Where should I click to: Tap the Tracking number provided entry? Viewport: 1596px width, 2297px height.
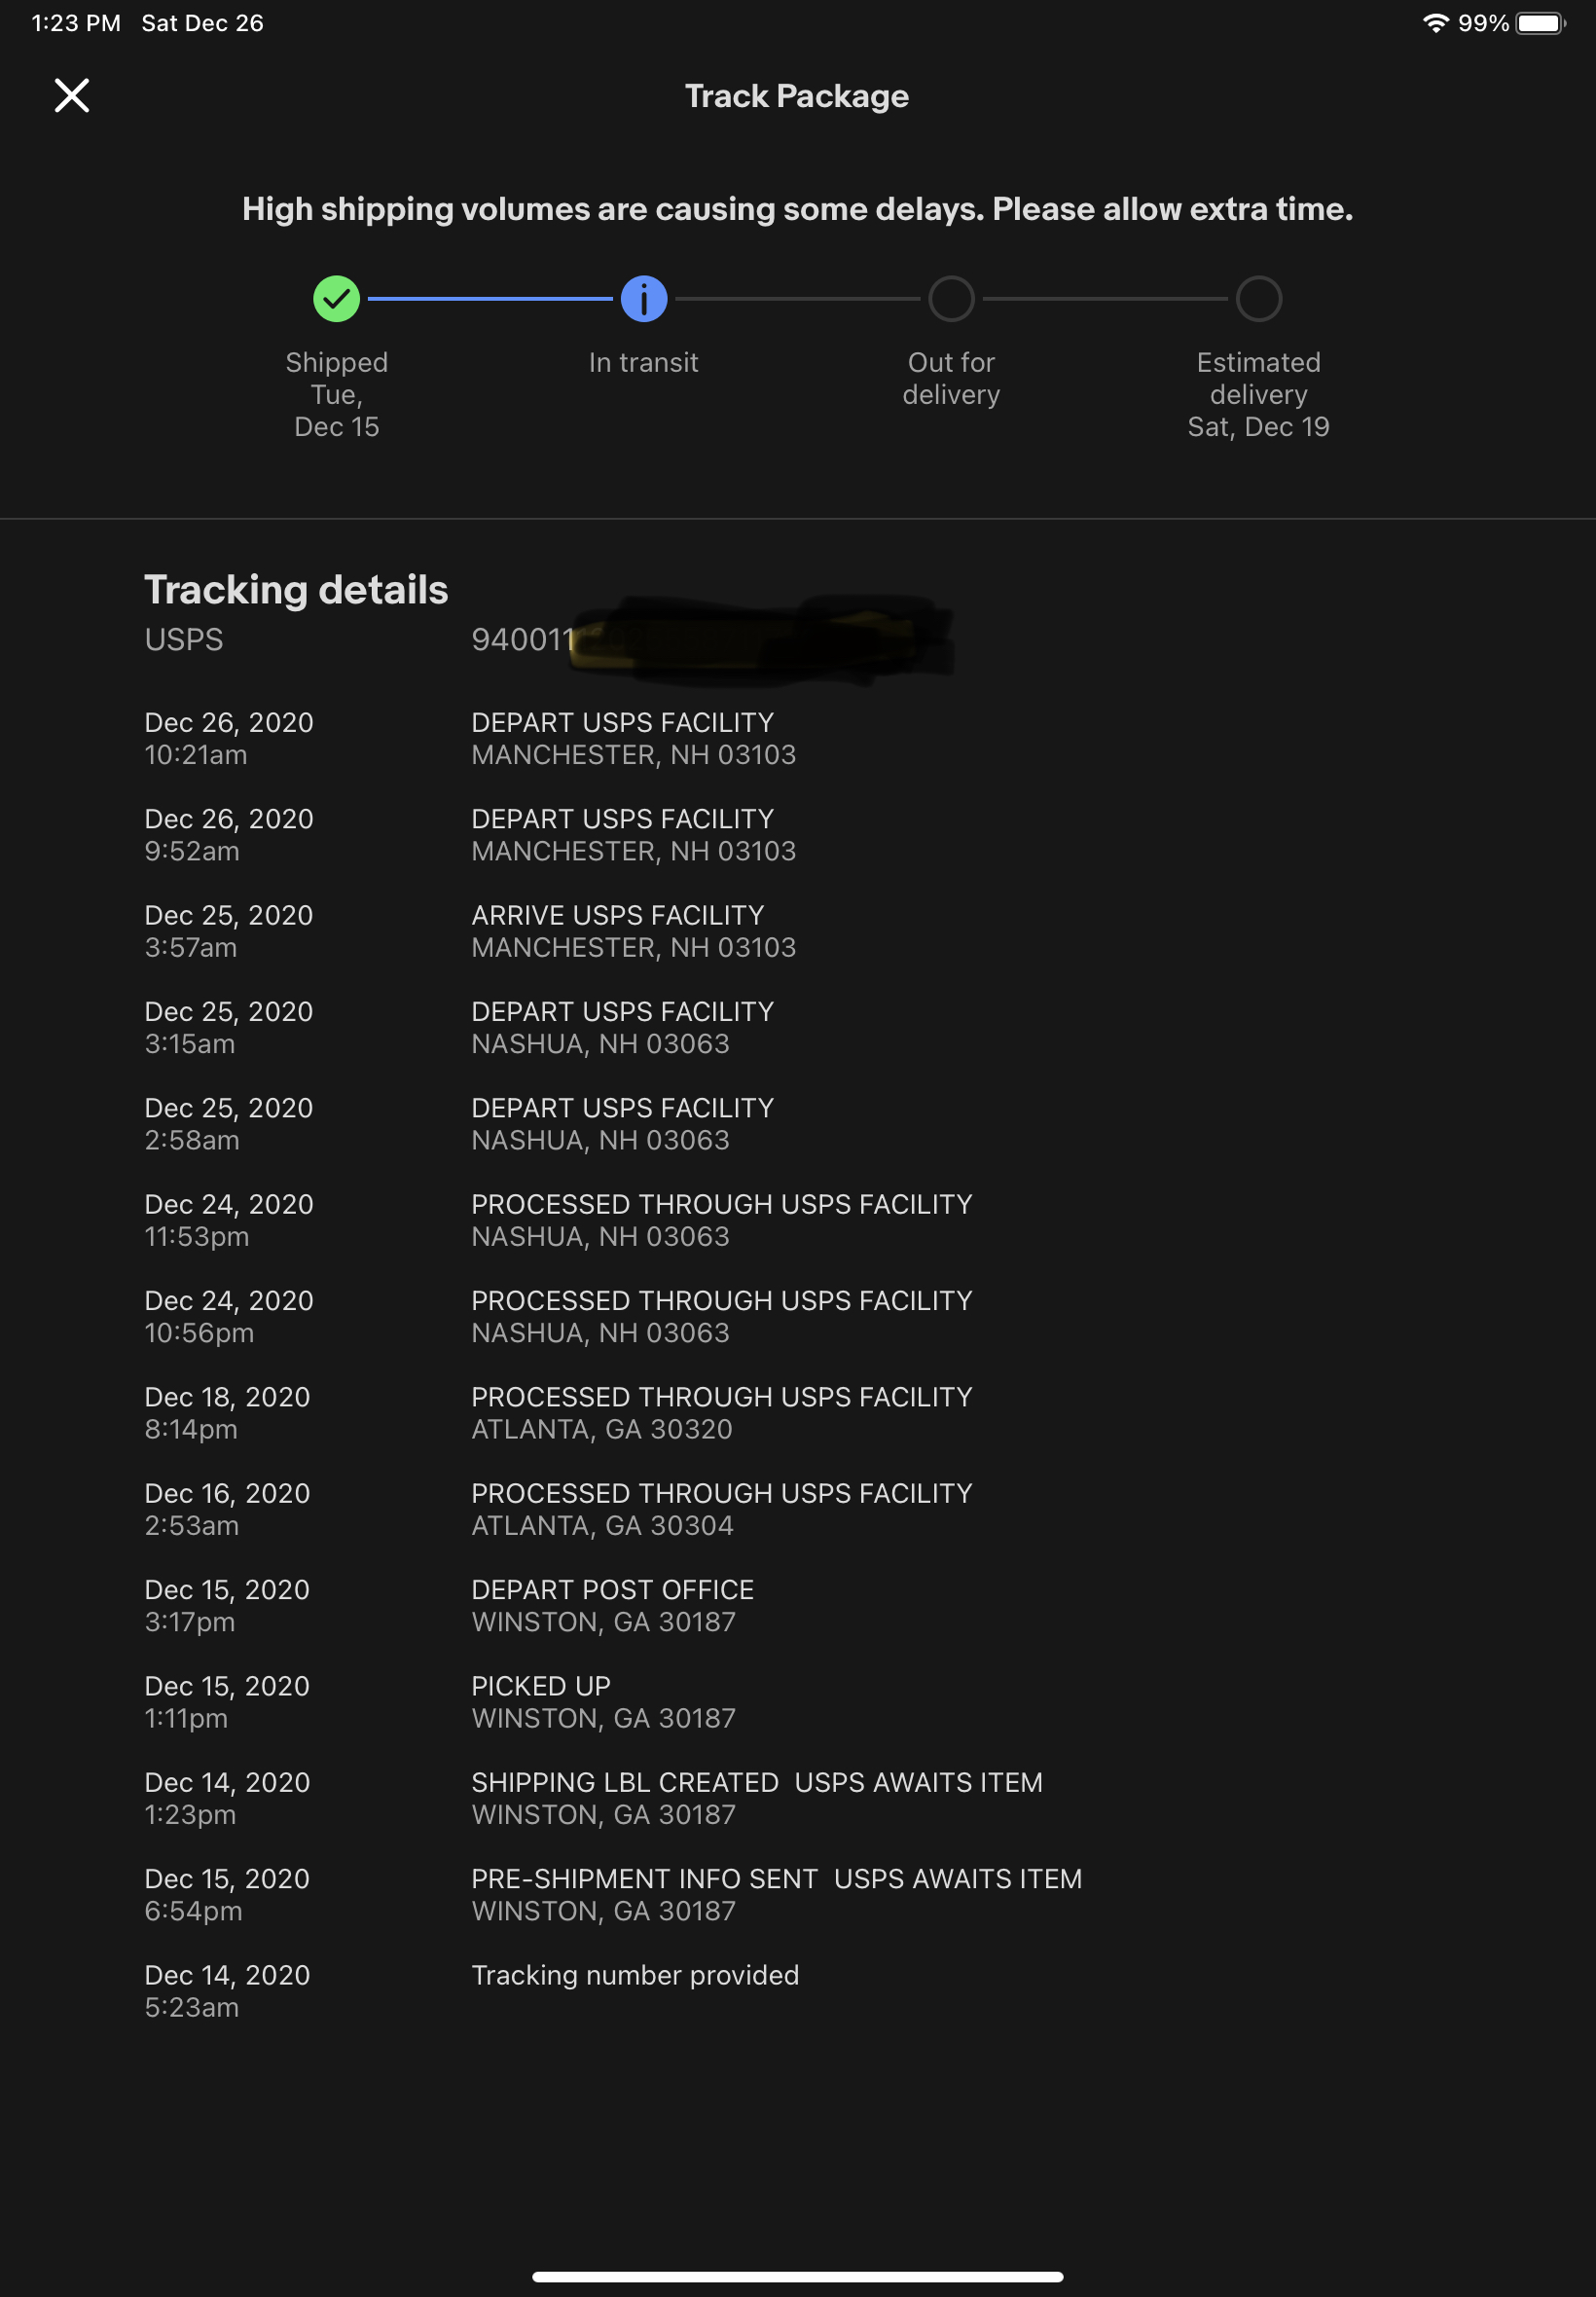635,1975
